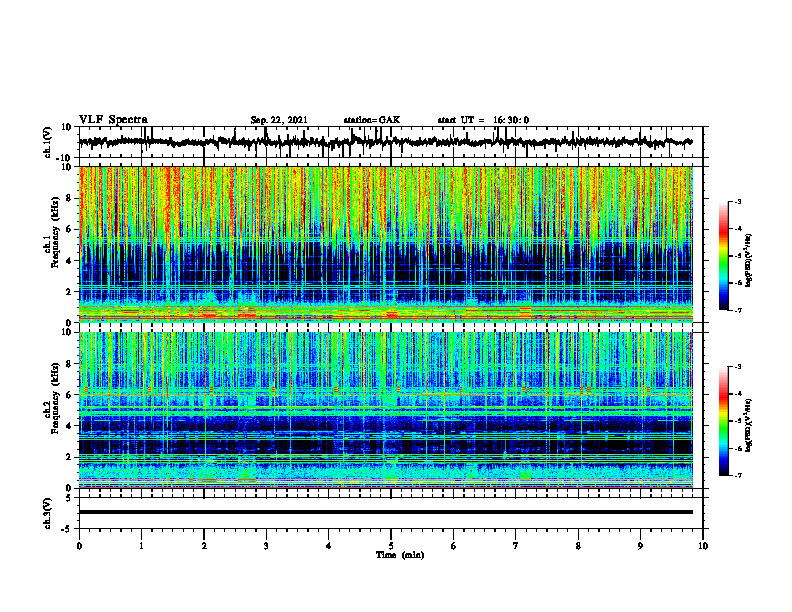Click the "-7" tick on ch.2 color bar
Screen dimensions: 792x612
pyautogui.click(x=737, y=475)
